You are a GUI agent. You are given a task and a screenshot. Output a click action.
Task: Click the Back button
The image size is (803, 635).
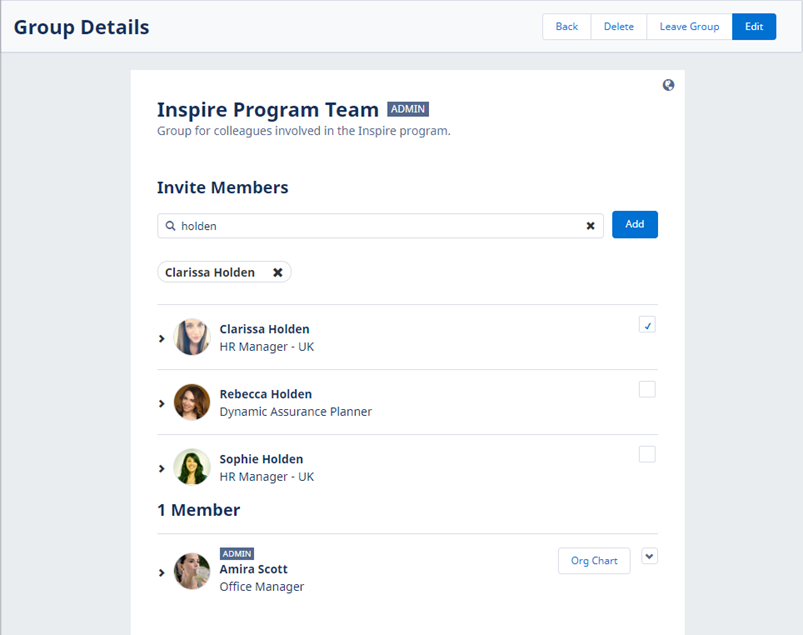coord(566,27)
